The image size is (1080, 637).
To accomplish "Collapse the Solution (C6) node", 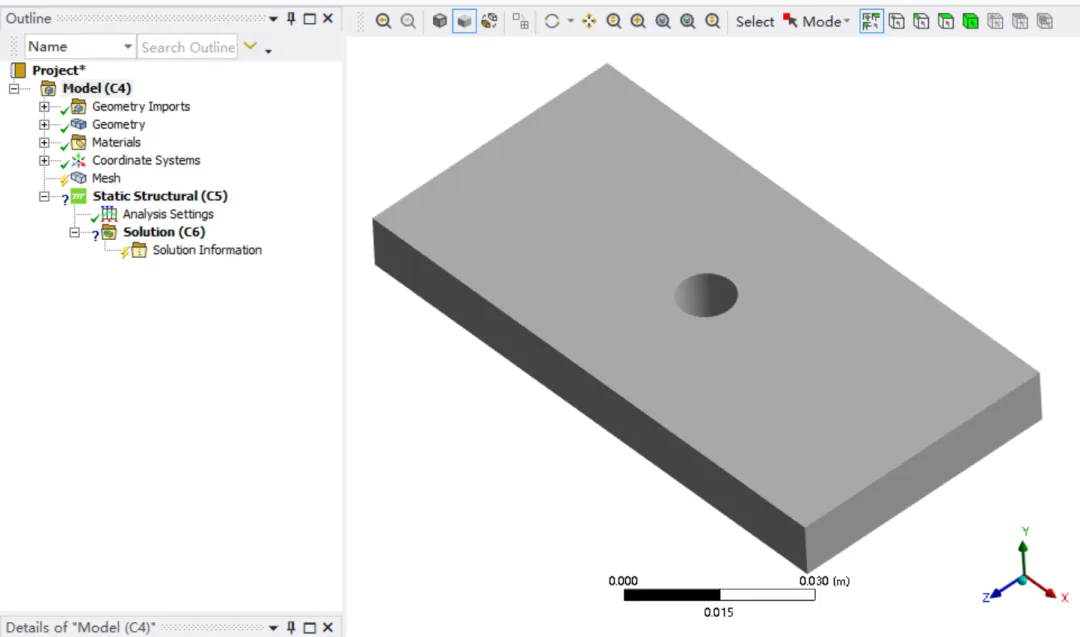I will (x=74, y=232).
